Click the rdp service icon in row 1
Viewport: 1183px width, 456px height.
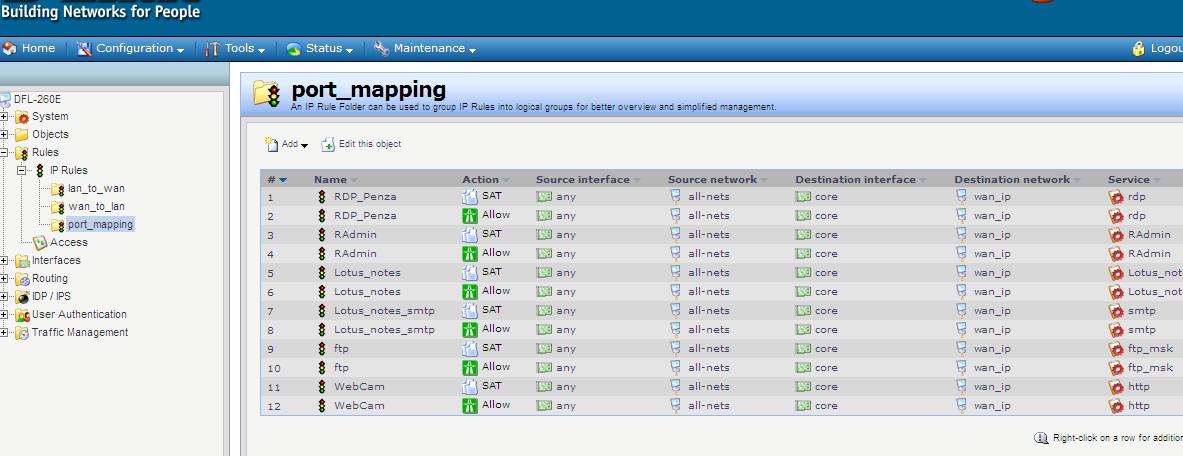click(1116, 197)
